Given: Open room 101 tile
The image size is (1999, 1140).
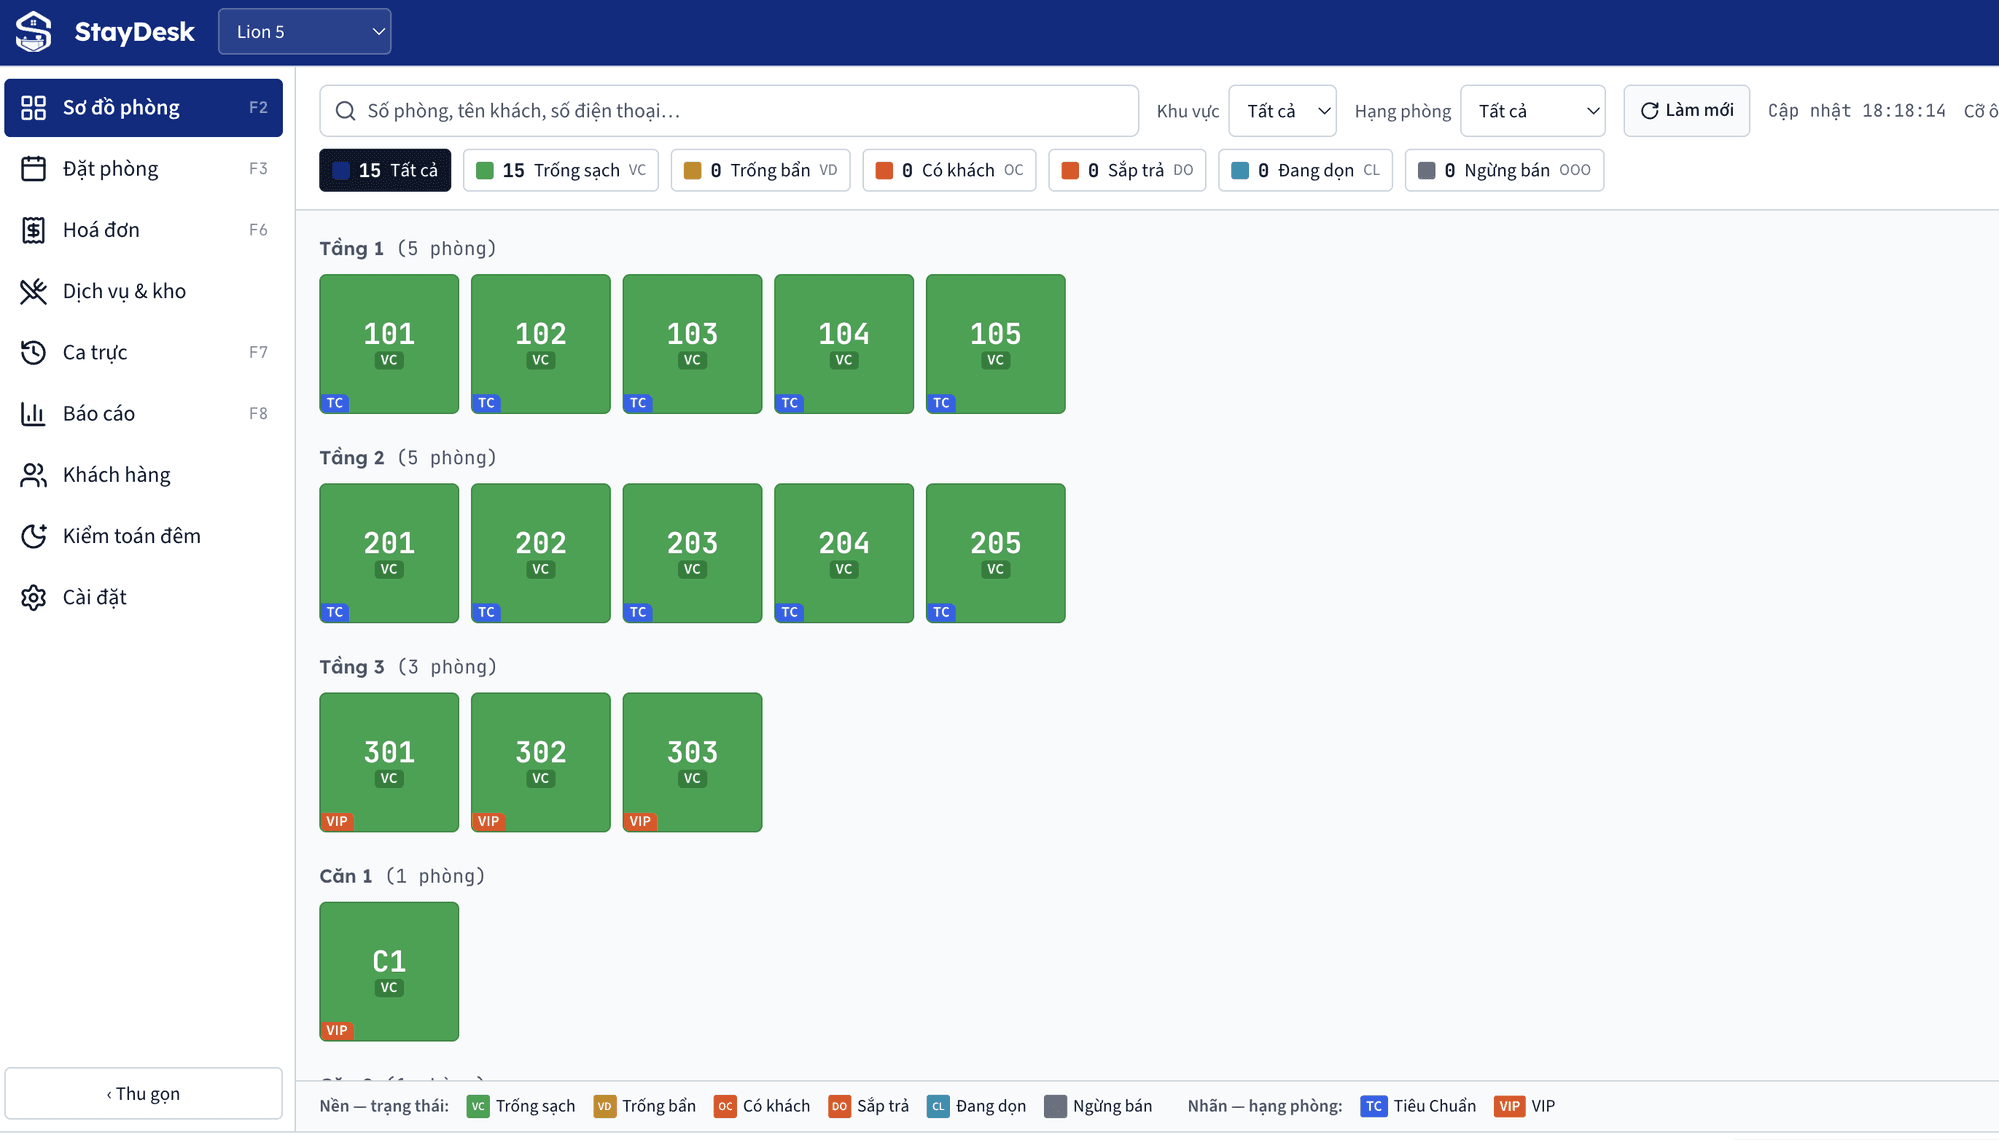Looking at the screenshot, I should [389, 344].
